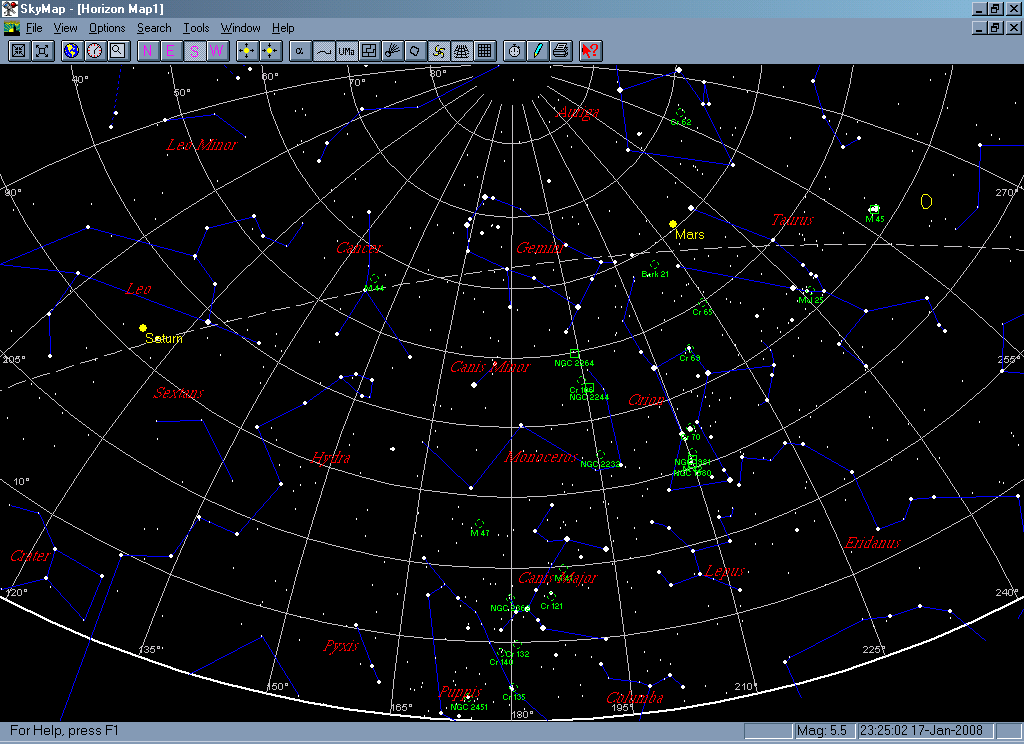Click the NGC 2451 cluster in Puppis

[x=468, y=698]
